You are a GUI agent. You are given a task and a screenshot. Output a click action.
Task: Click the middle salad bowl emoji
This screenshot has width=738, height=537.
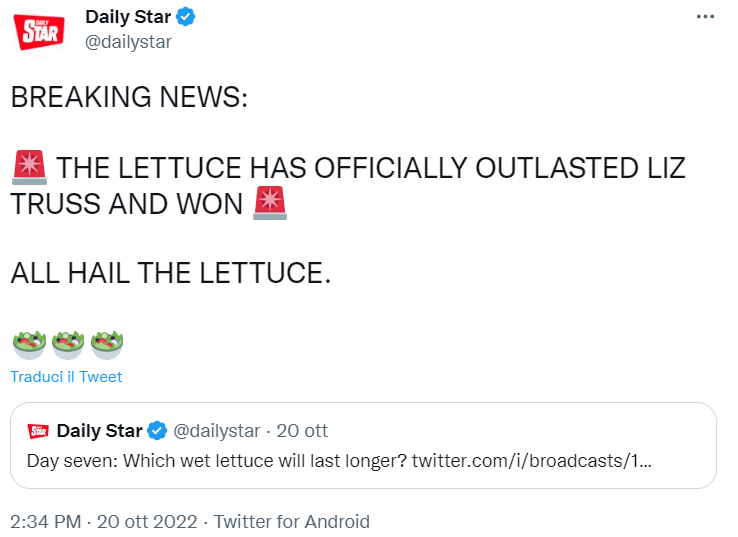point(67,344)
